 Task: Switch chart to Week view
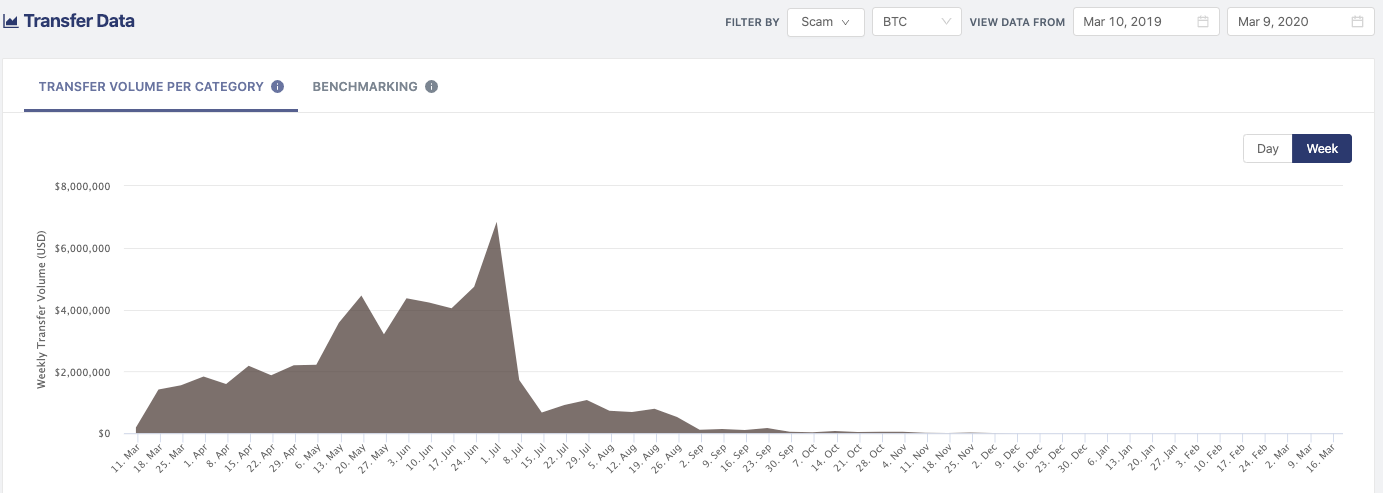[x=1322, y=148]
